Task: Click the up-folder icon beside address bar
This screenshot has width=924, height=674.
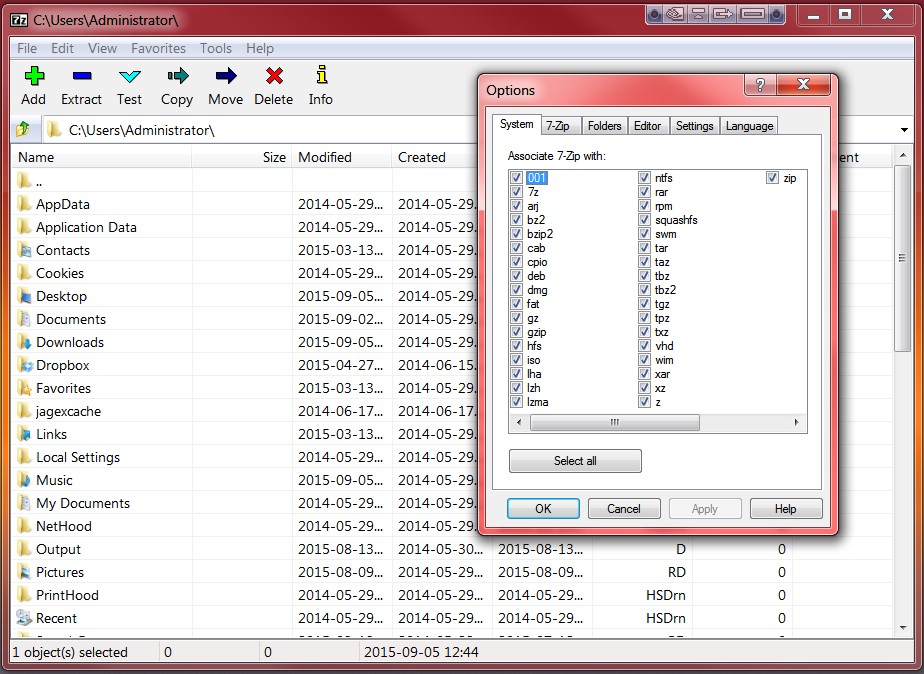Action: coord(23,130)
